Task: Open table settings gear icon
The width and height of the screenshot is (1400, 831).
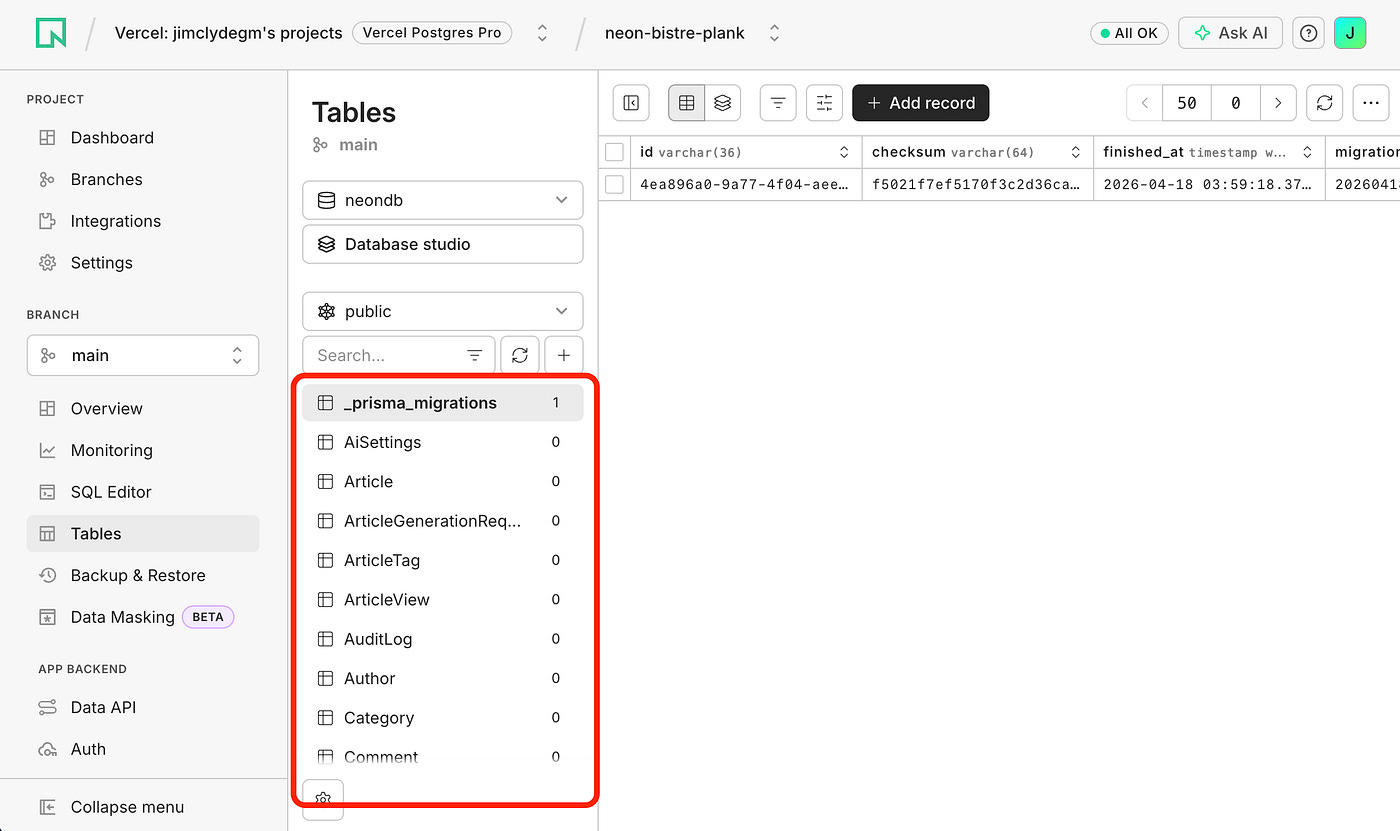Action: point(323,799)
